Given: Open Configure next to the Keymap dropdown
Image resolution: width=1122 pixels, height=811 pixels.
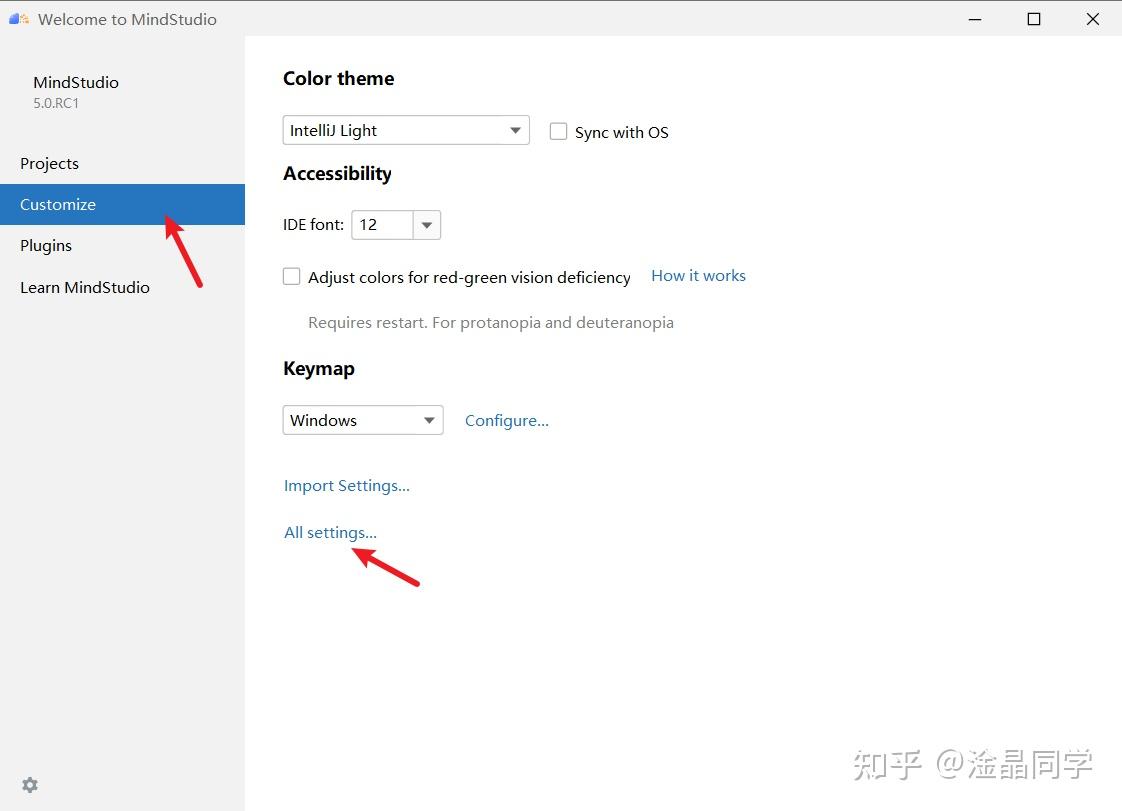Looking at the screenshot, I should click(506, 420).
